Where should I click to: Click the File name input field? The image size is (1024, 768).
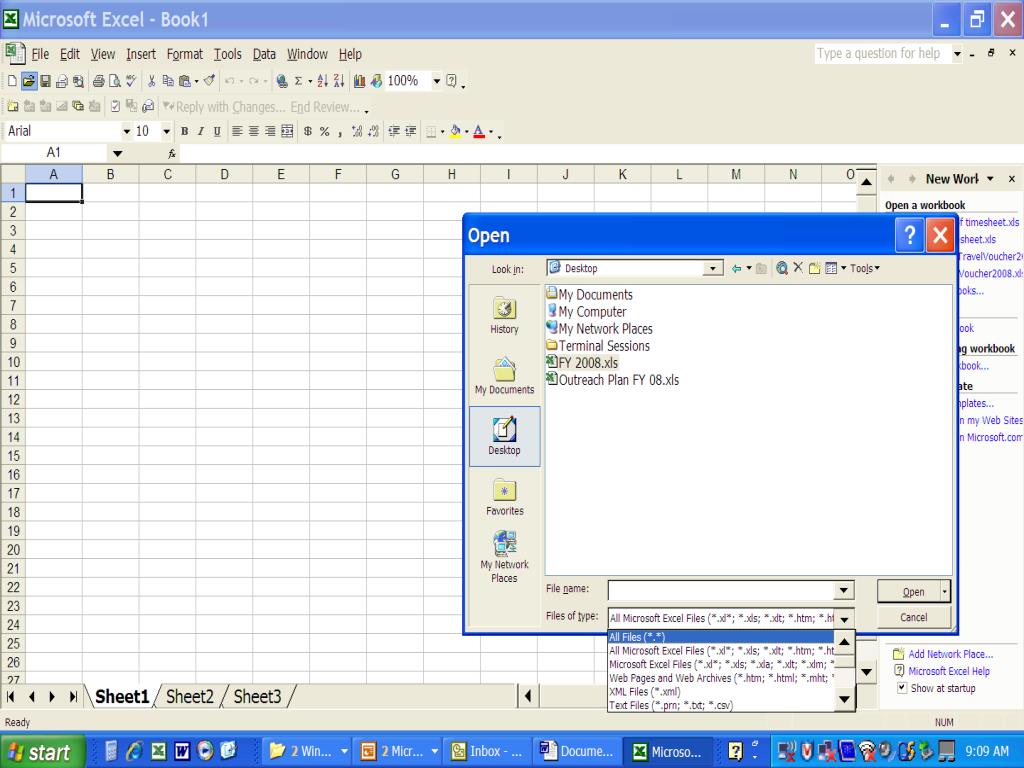click(722, 590)
